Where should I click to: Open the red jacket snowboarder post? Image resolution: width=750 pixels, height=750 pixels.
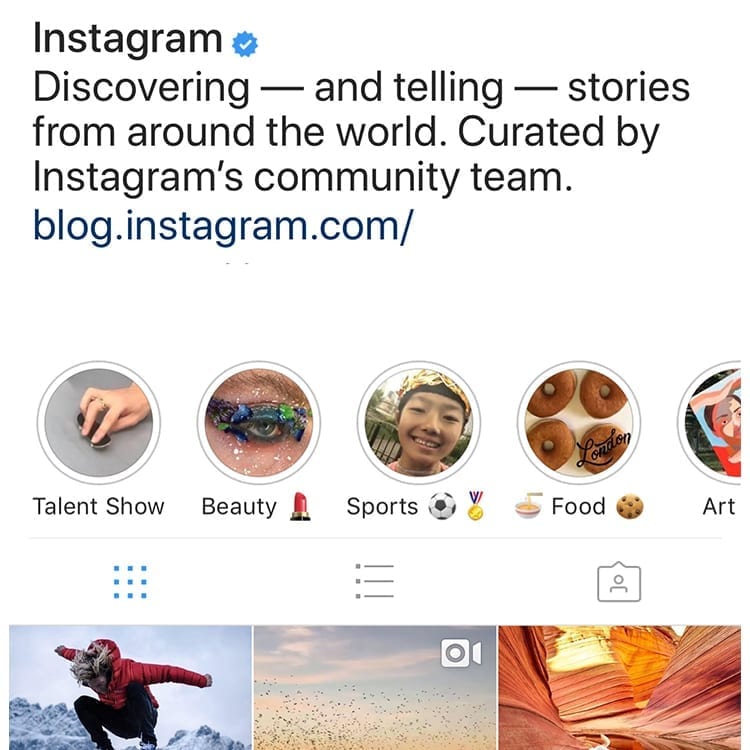pos(130,688)
